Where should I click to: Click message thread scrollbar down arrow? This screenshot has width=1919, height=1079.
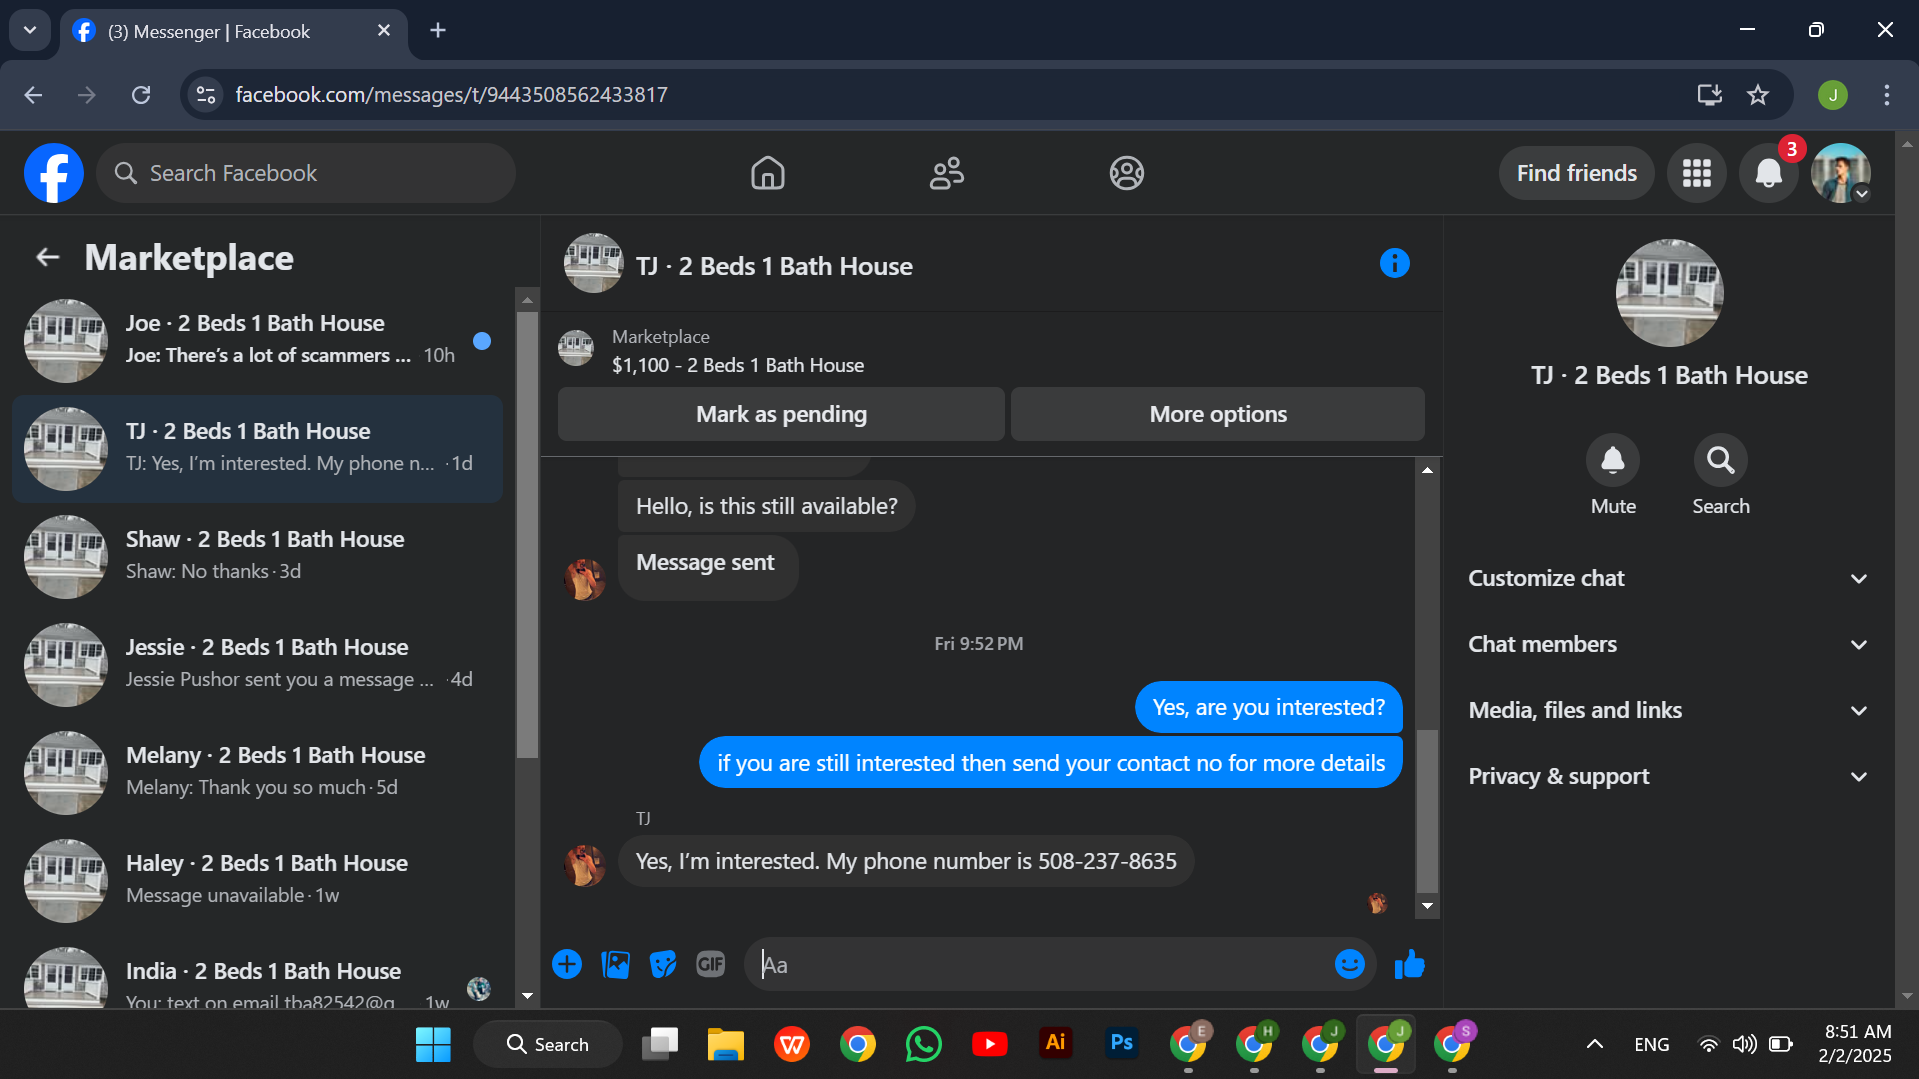point(1427,906)
